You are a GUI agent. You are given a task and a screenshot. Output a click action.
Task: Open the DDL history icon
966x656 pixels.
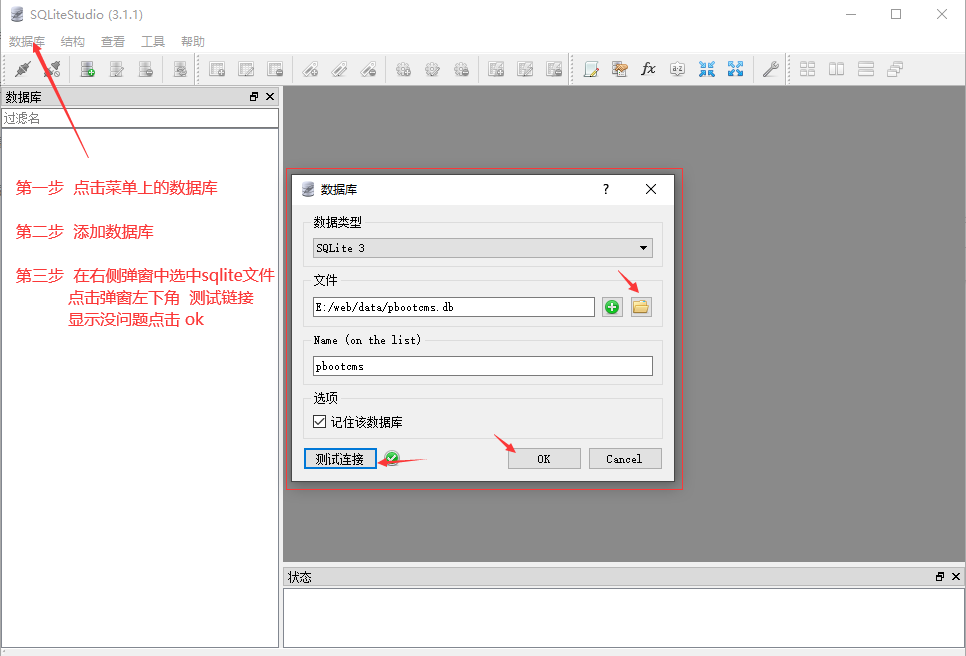620,69
